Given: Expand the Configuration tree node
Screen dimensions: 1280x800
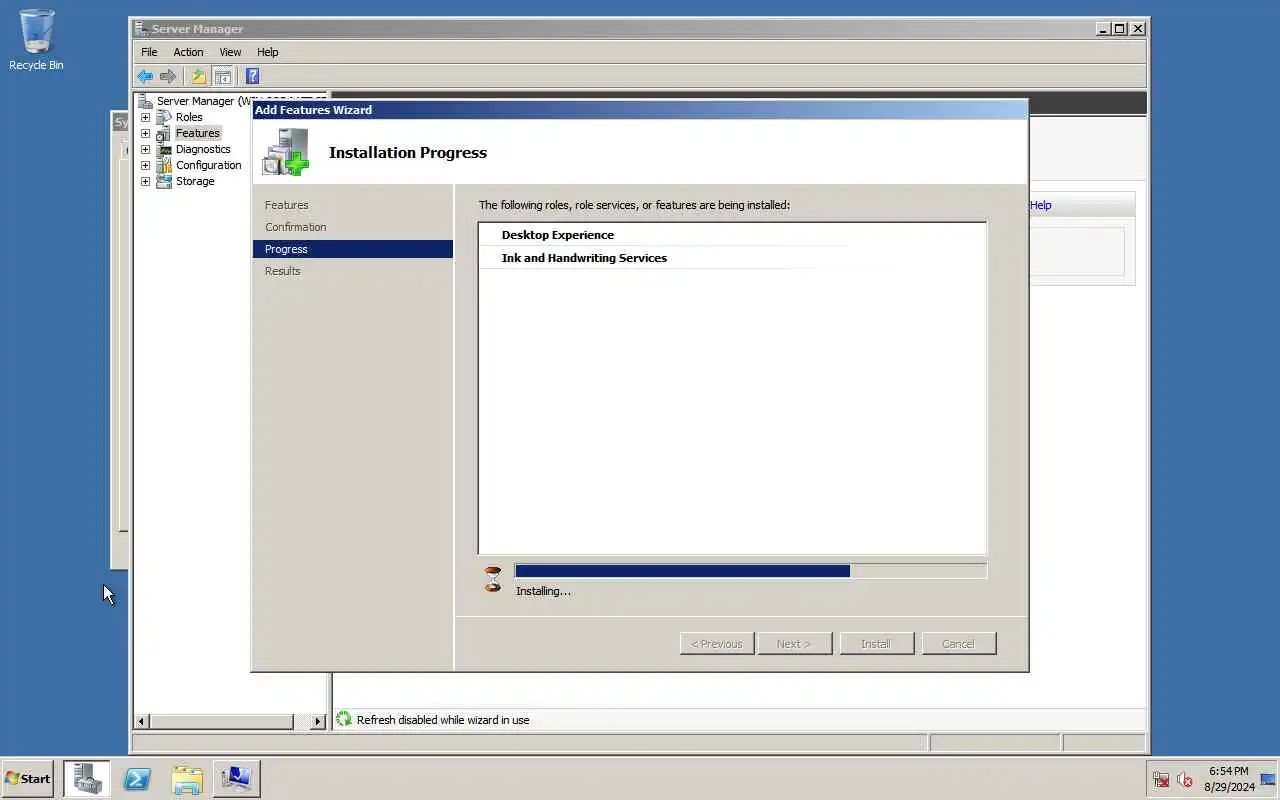Looking at the screenshot, I should point(145,165).
